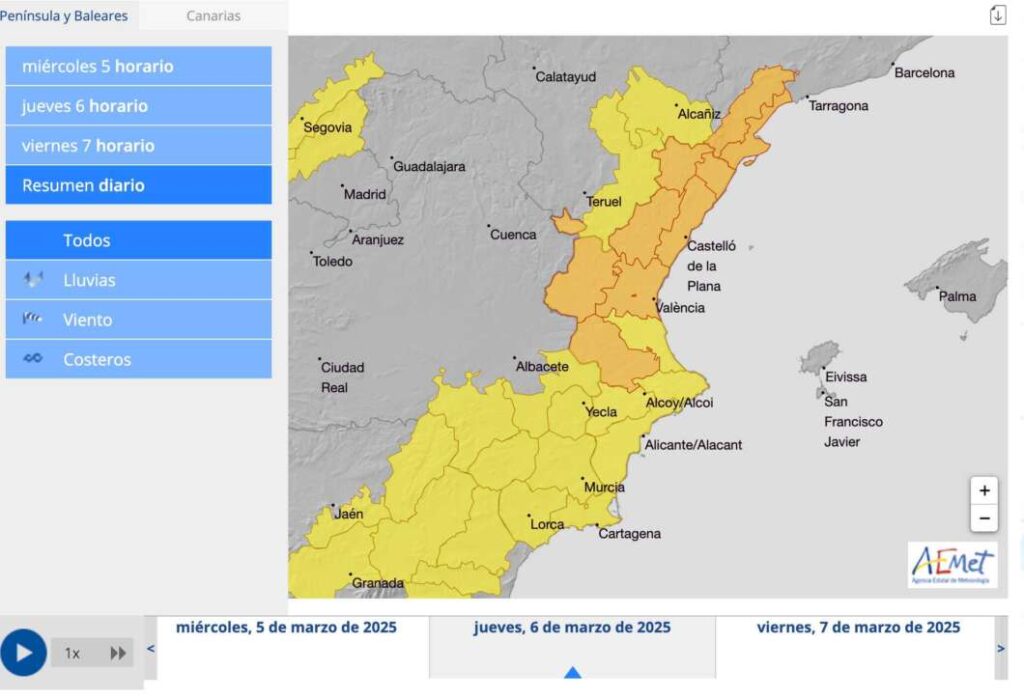
Task: Select viernes, 7 de marzo de 2025
Action: pyautogui.click(x=858, y=628)
